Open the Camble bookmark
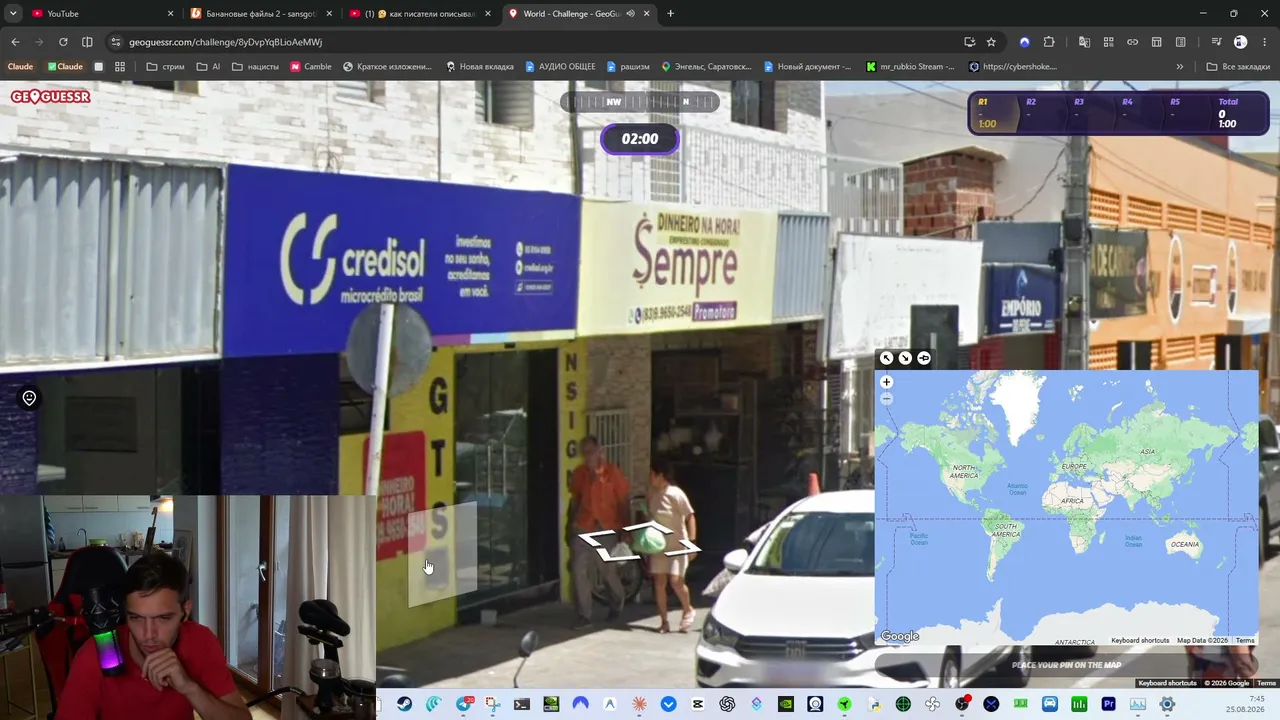Viewport: 1280px width, 720px height. click(311, 67)
